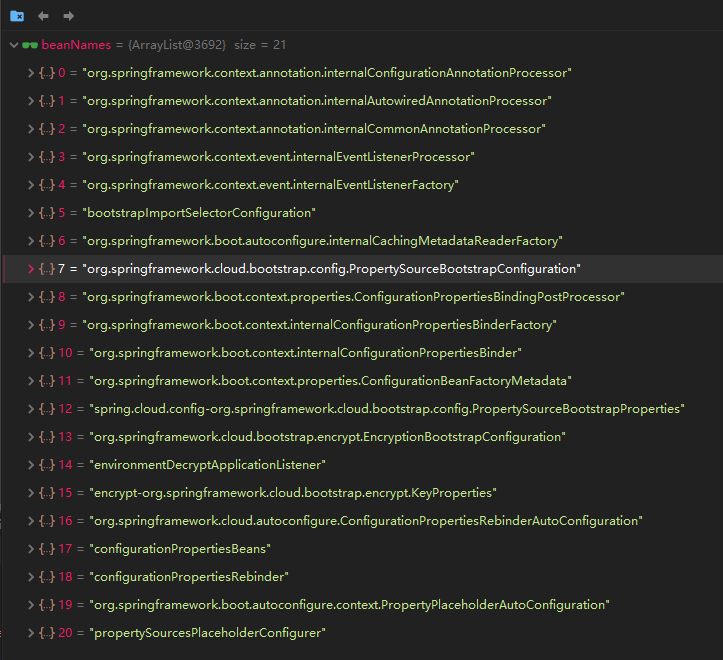
Task: Select the spring.cloud.config PropertySourceBootstrapProperties string
Action: point(387,409)
